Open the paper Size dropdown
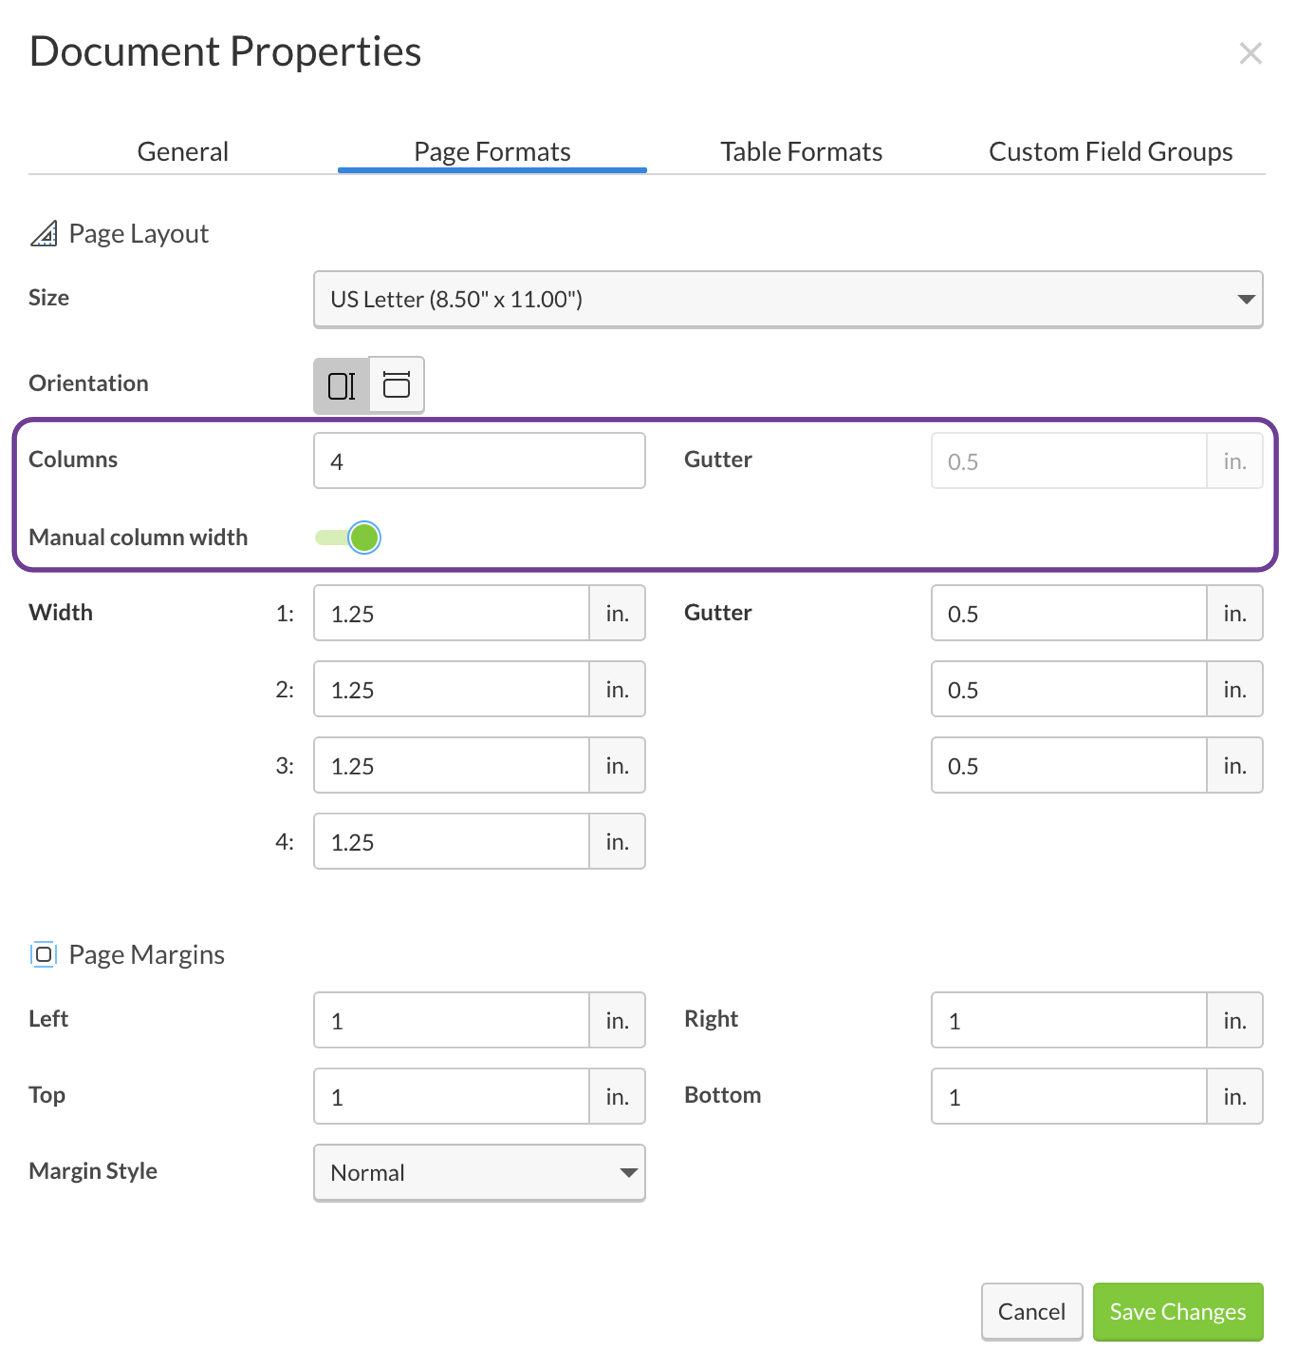Image resolution: width=1298 pixels, height=1372 pixels. 788,299
